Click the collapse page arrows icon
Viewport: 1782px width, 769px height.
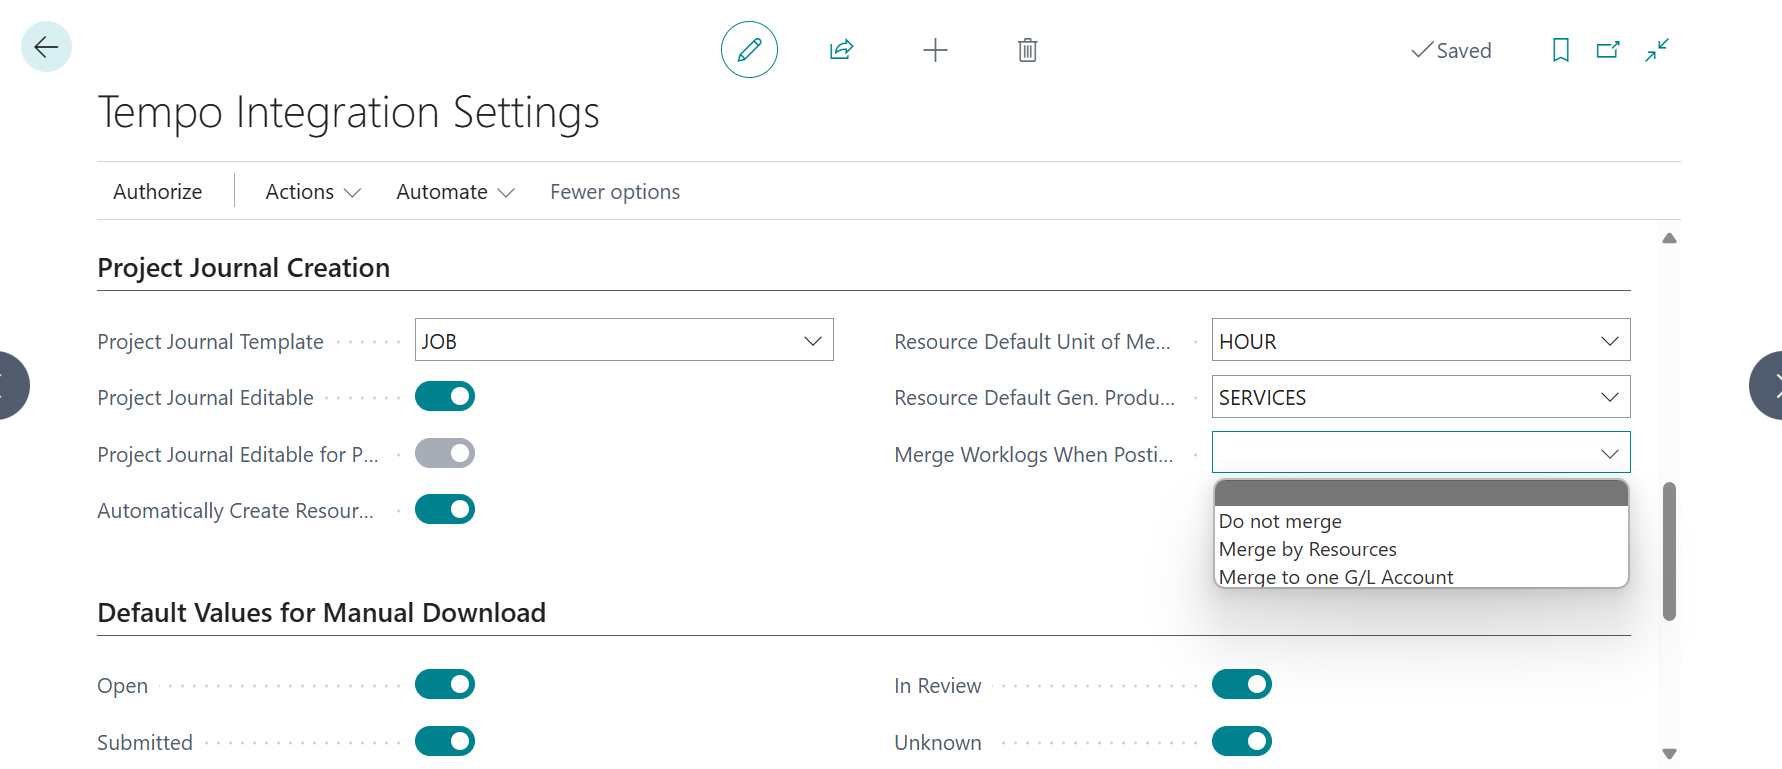click(1657, 50)
